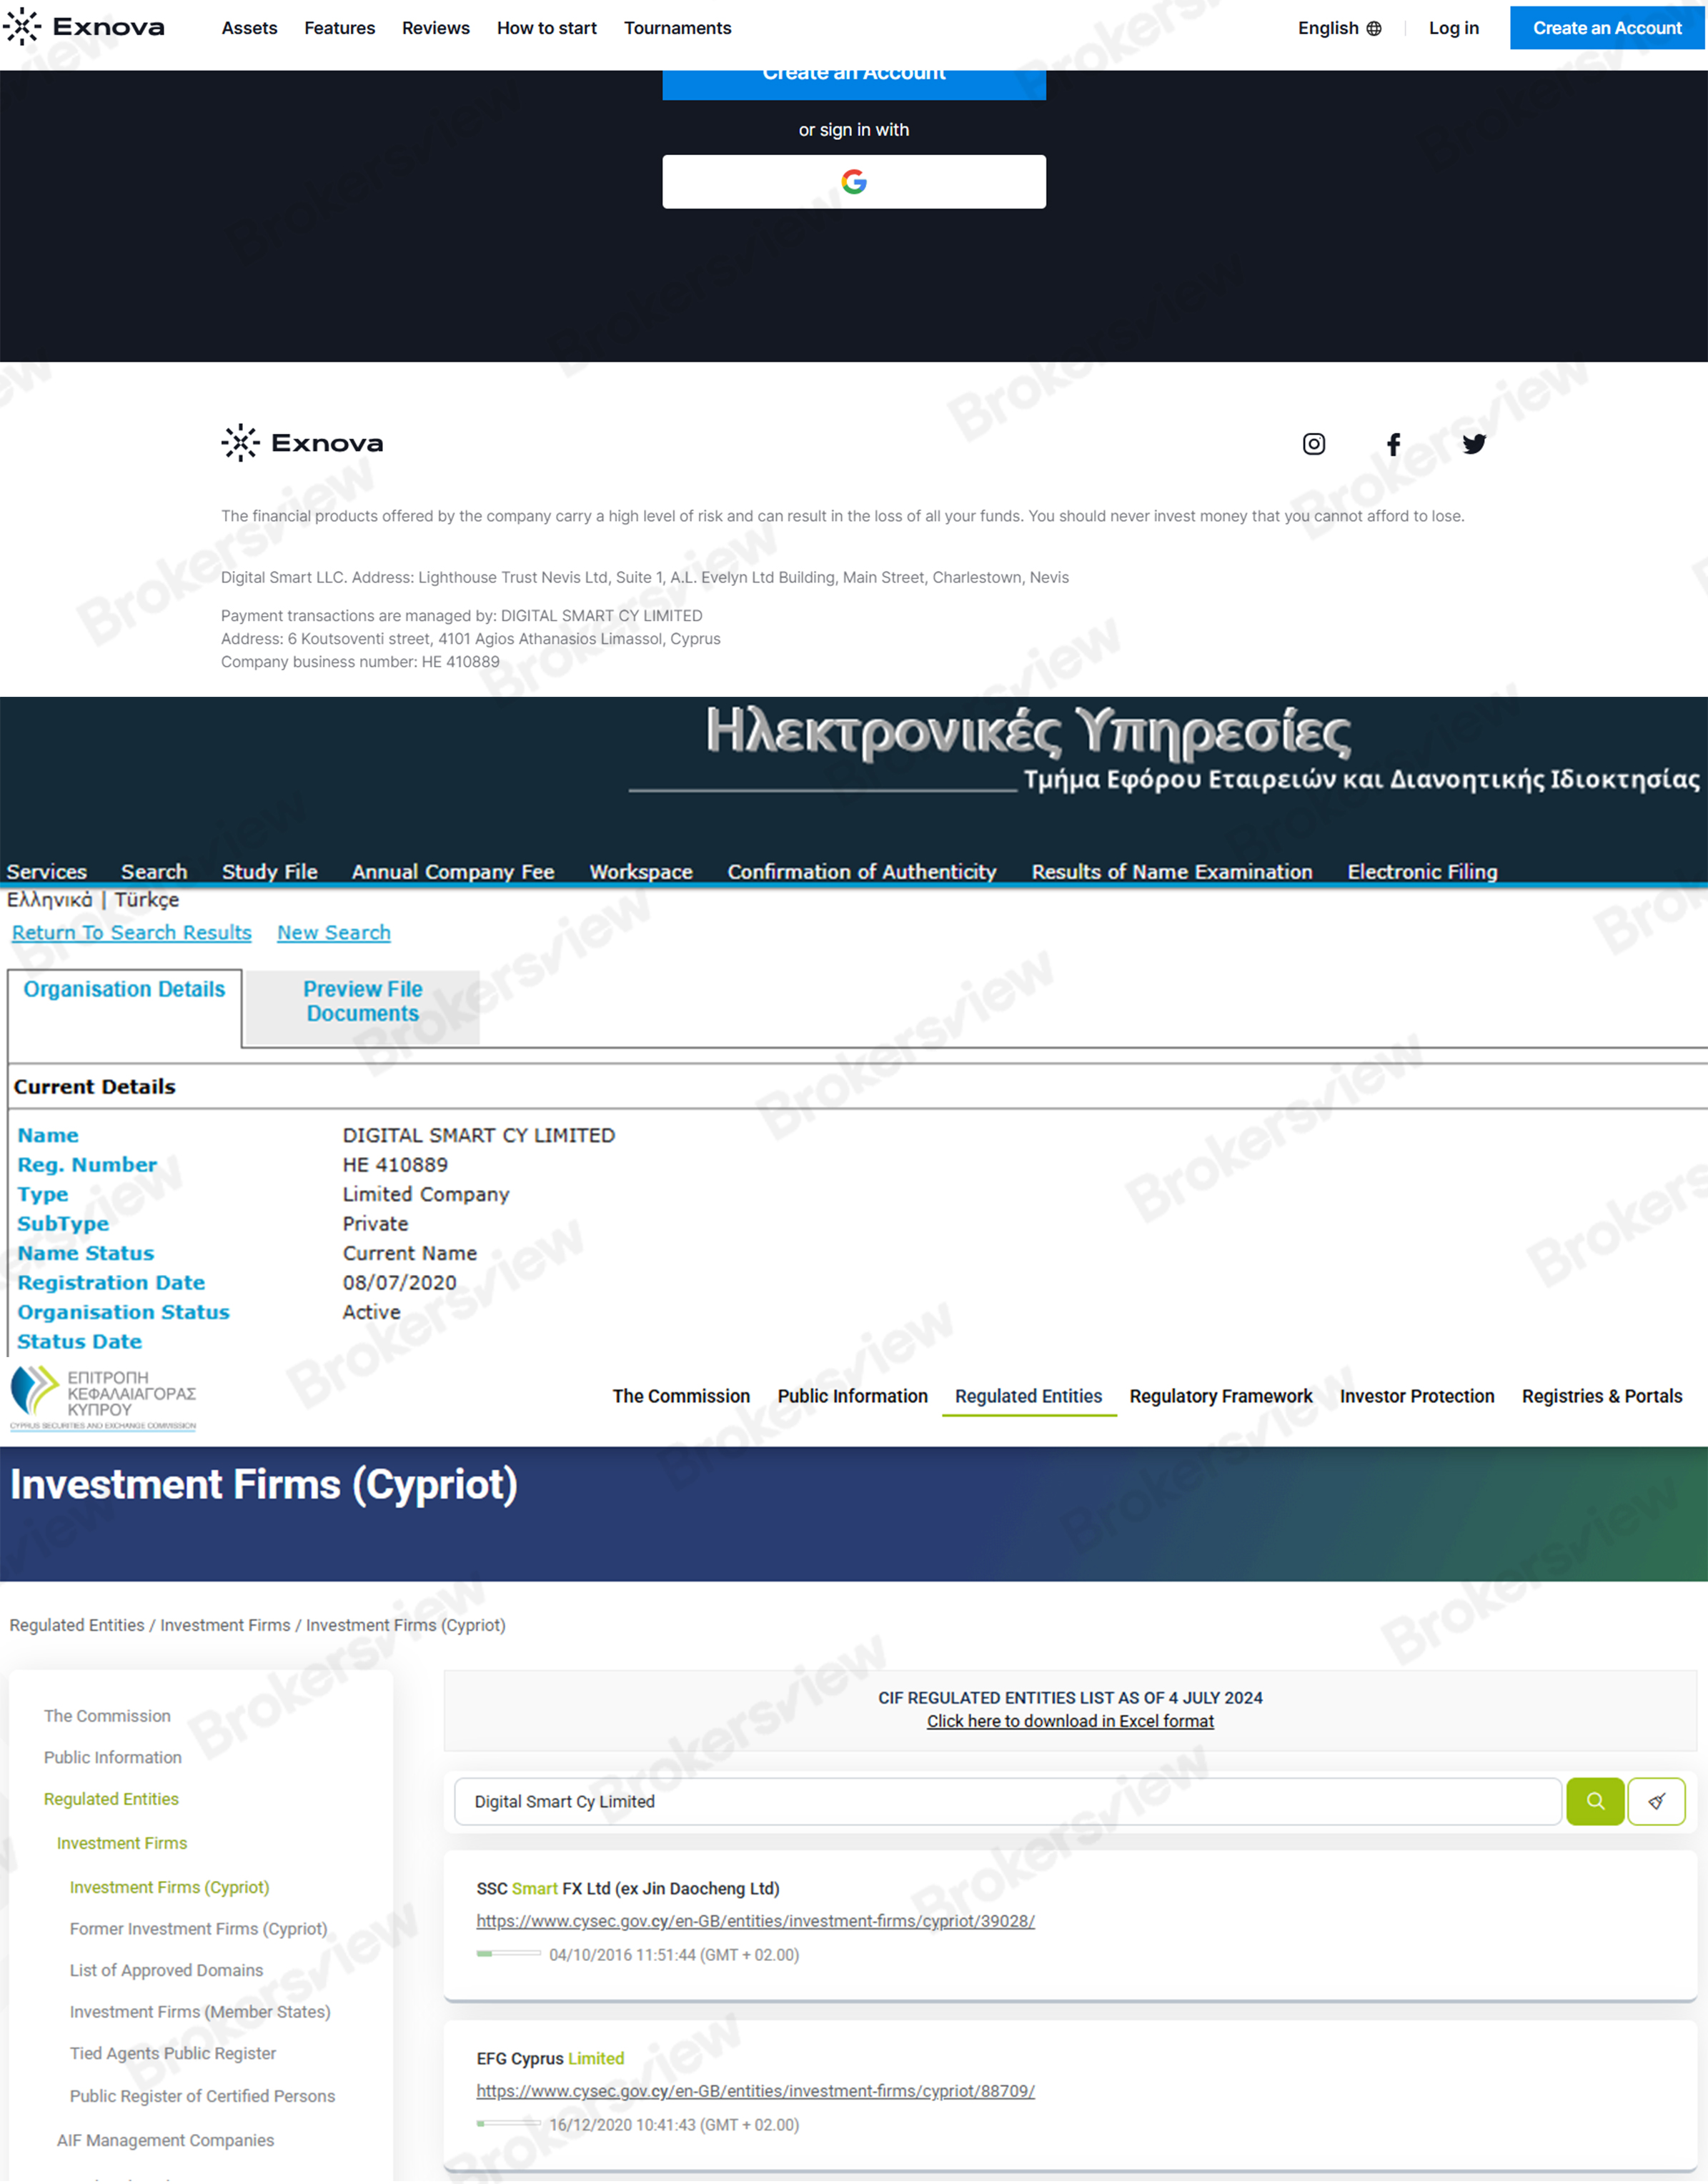Select the Organisation Details tab
This screenshot has width=1708, height=2184.
124,989
